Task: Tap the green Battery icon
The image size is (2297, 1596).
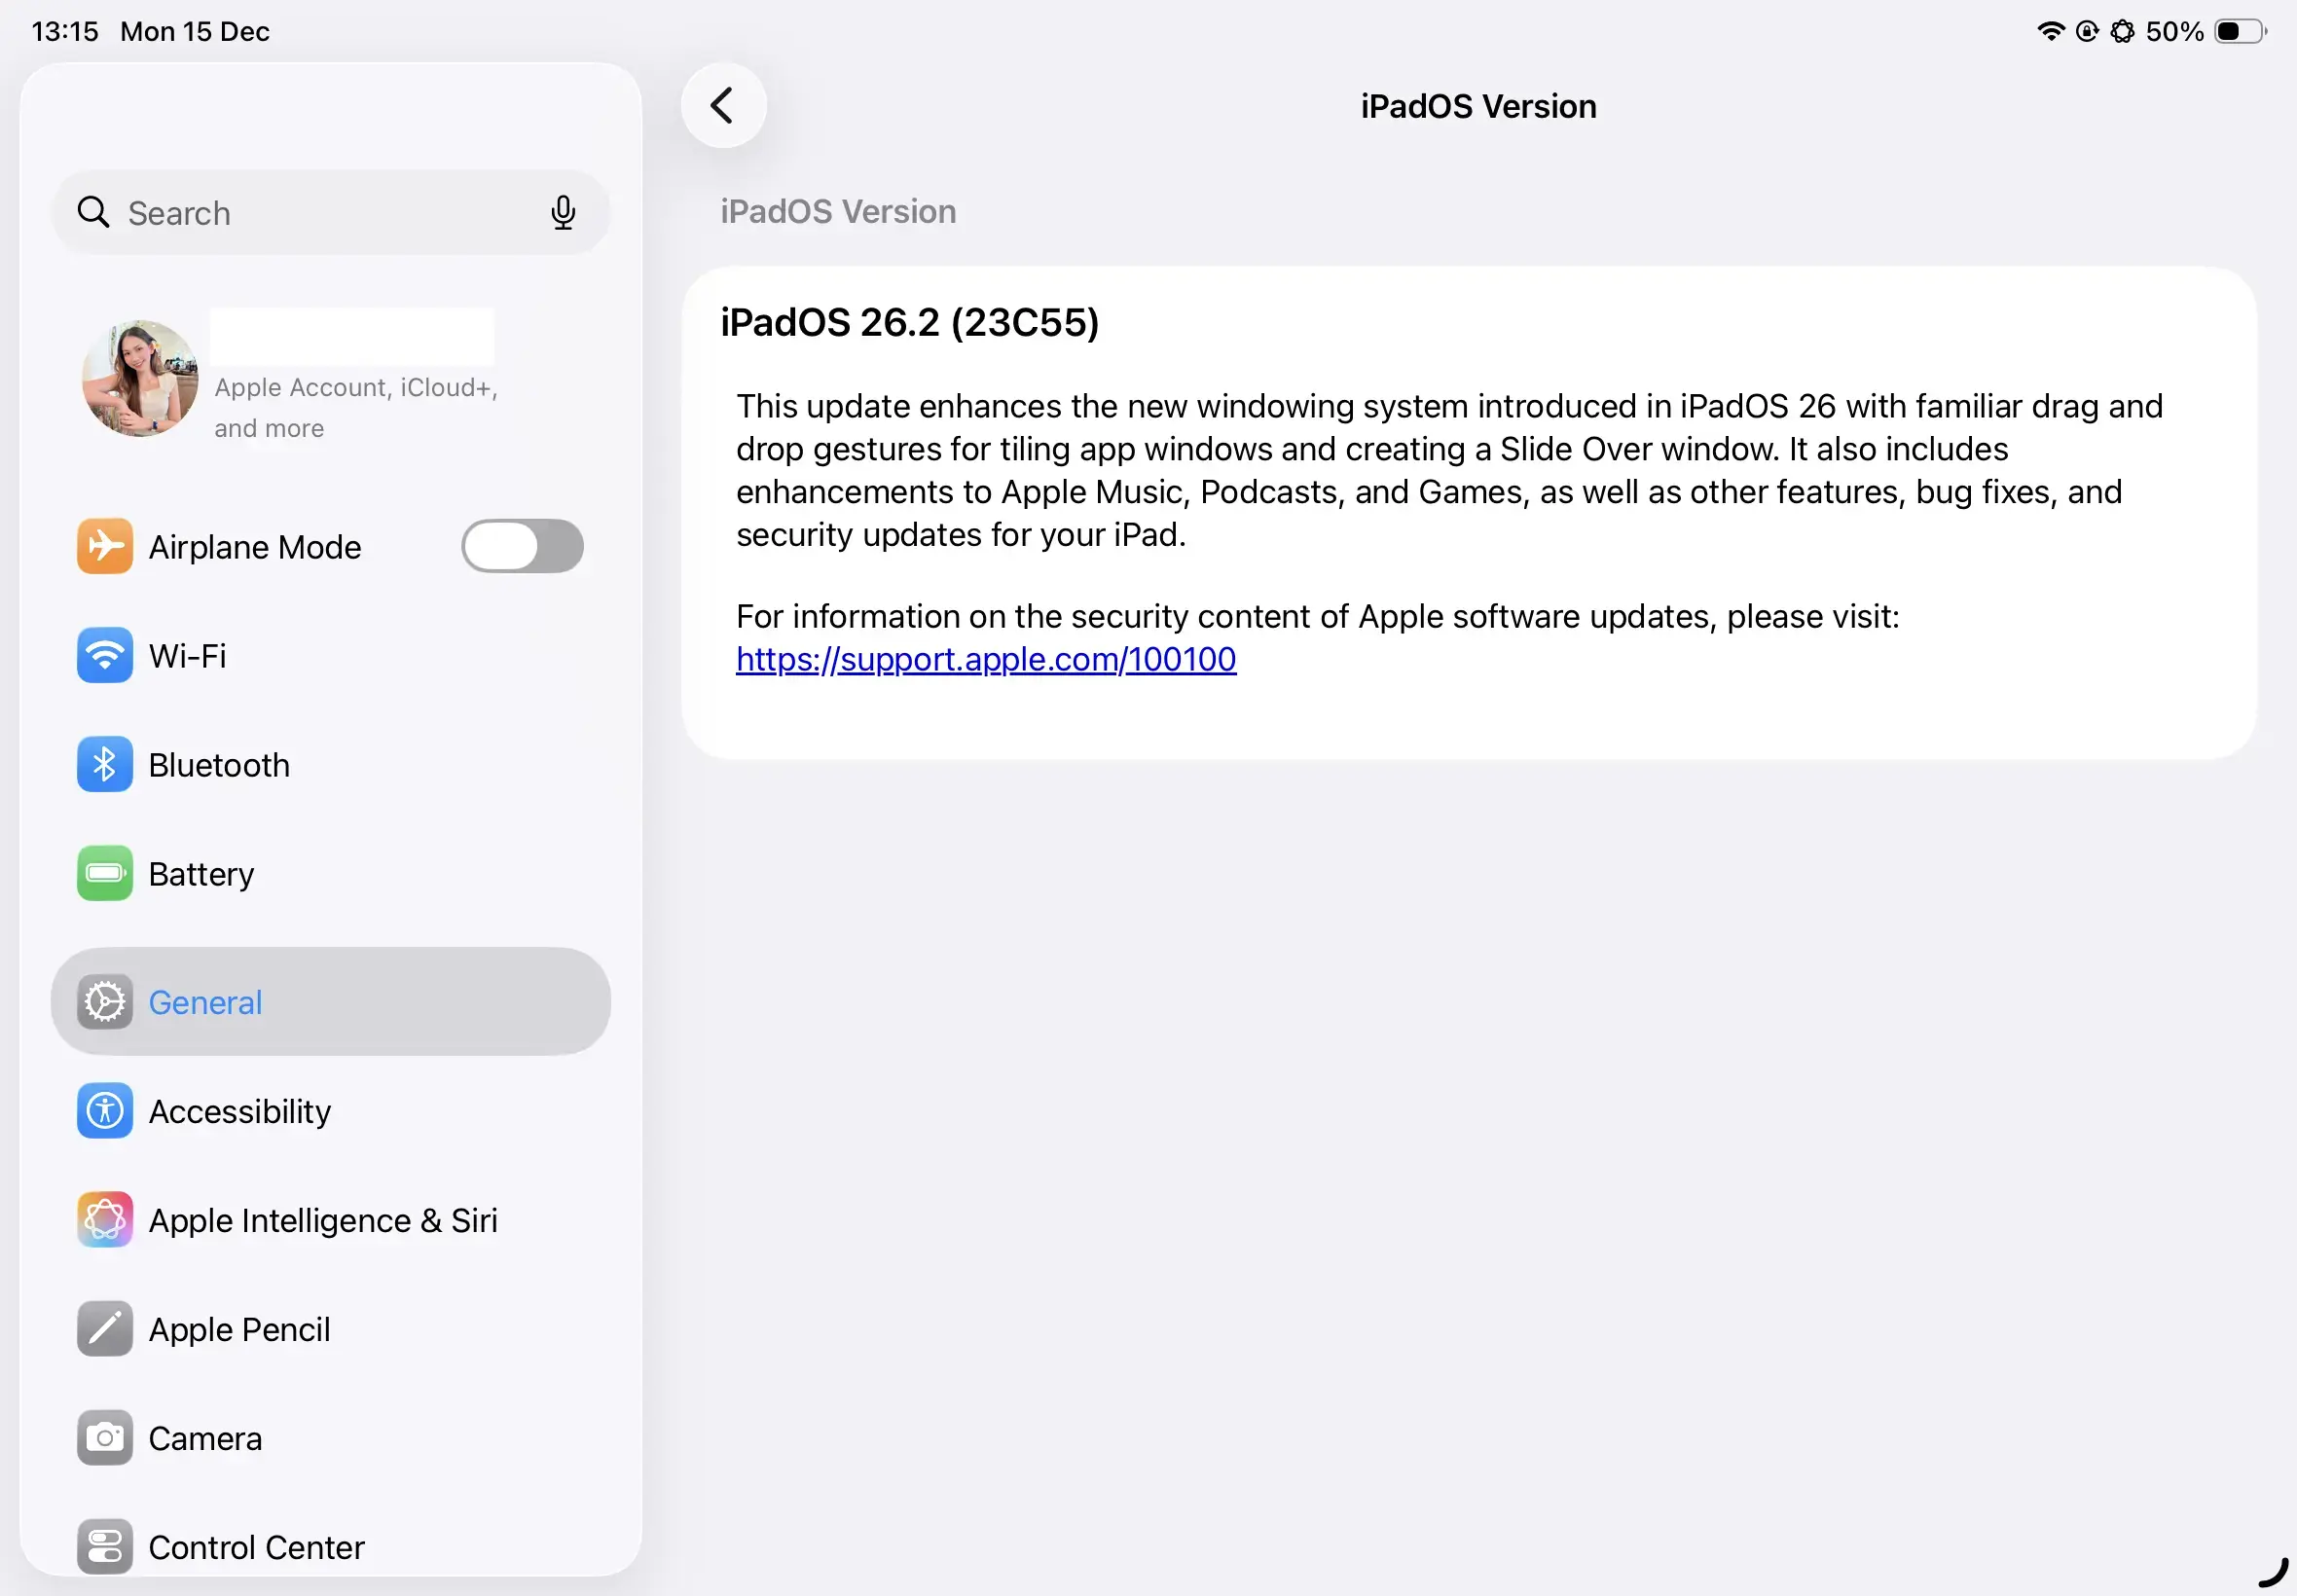Action: [105, 874]
